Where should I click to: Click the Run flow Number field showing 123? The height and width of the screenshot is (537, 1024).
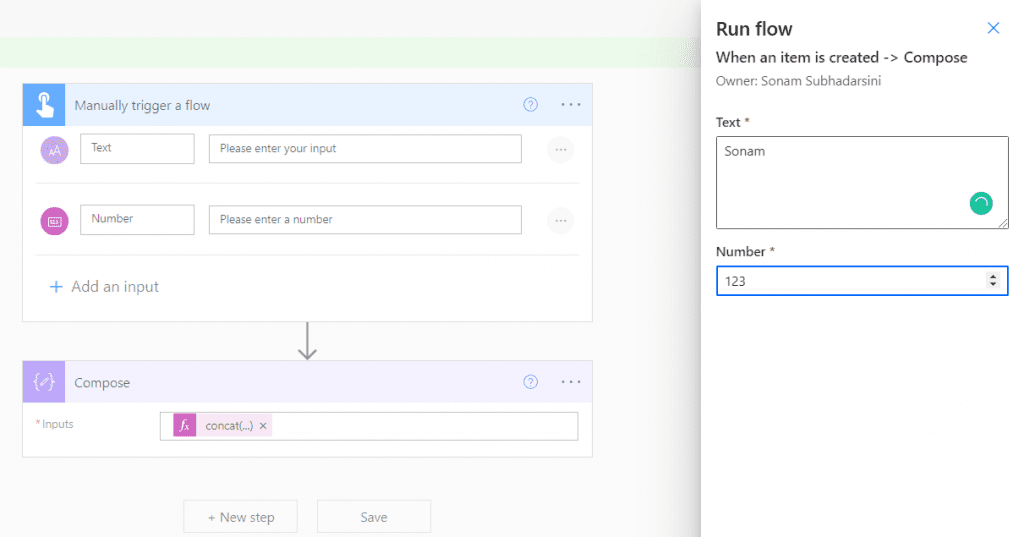point(862,281)
